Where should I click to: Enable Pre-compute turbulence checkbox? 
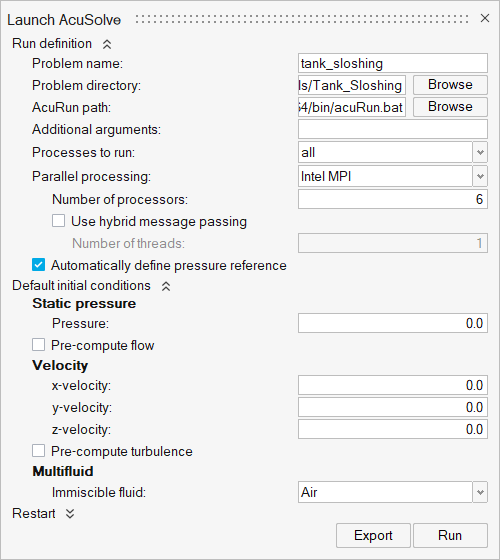pyautogui.click(x=39, y=451)
